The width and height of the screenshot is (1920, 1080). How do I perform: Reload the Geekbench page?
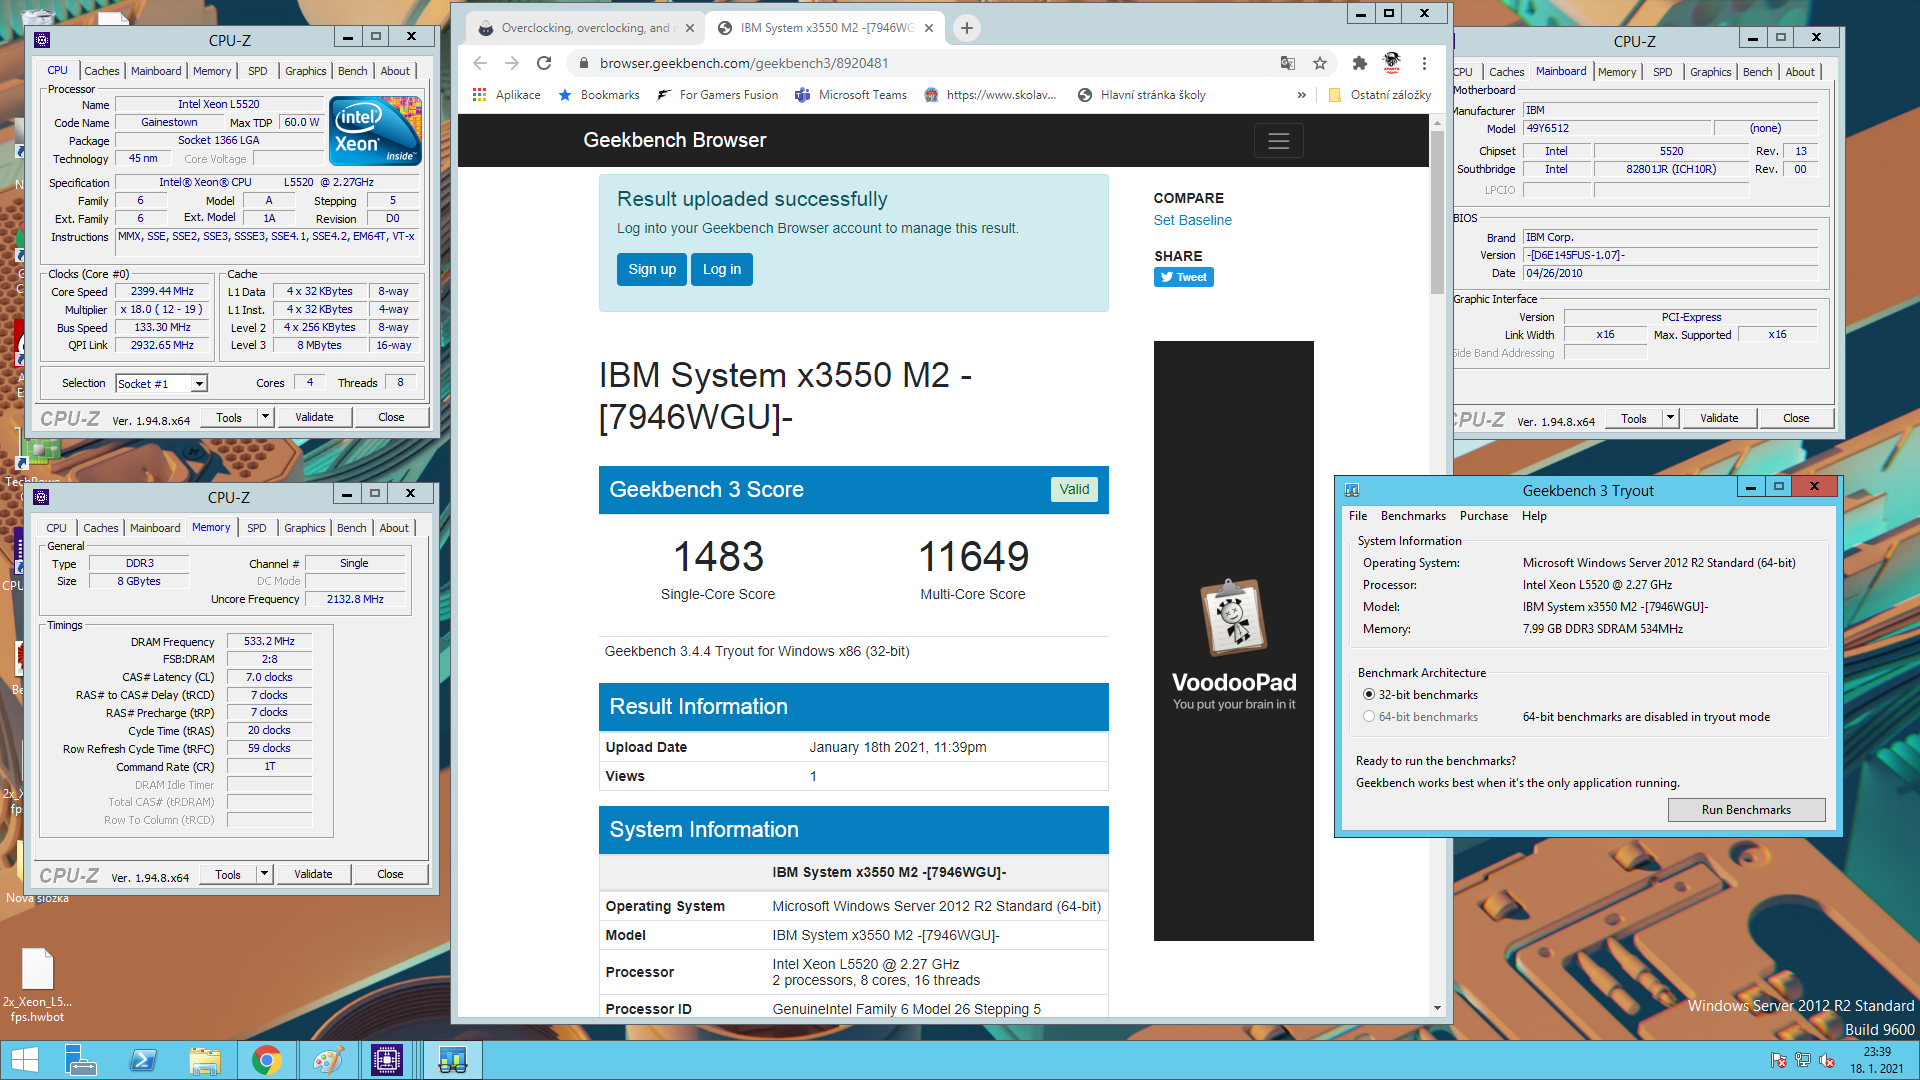click(x=544, y=63)
